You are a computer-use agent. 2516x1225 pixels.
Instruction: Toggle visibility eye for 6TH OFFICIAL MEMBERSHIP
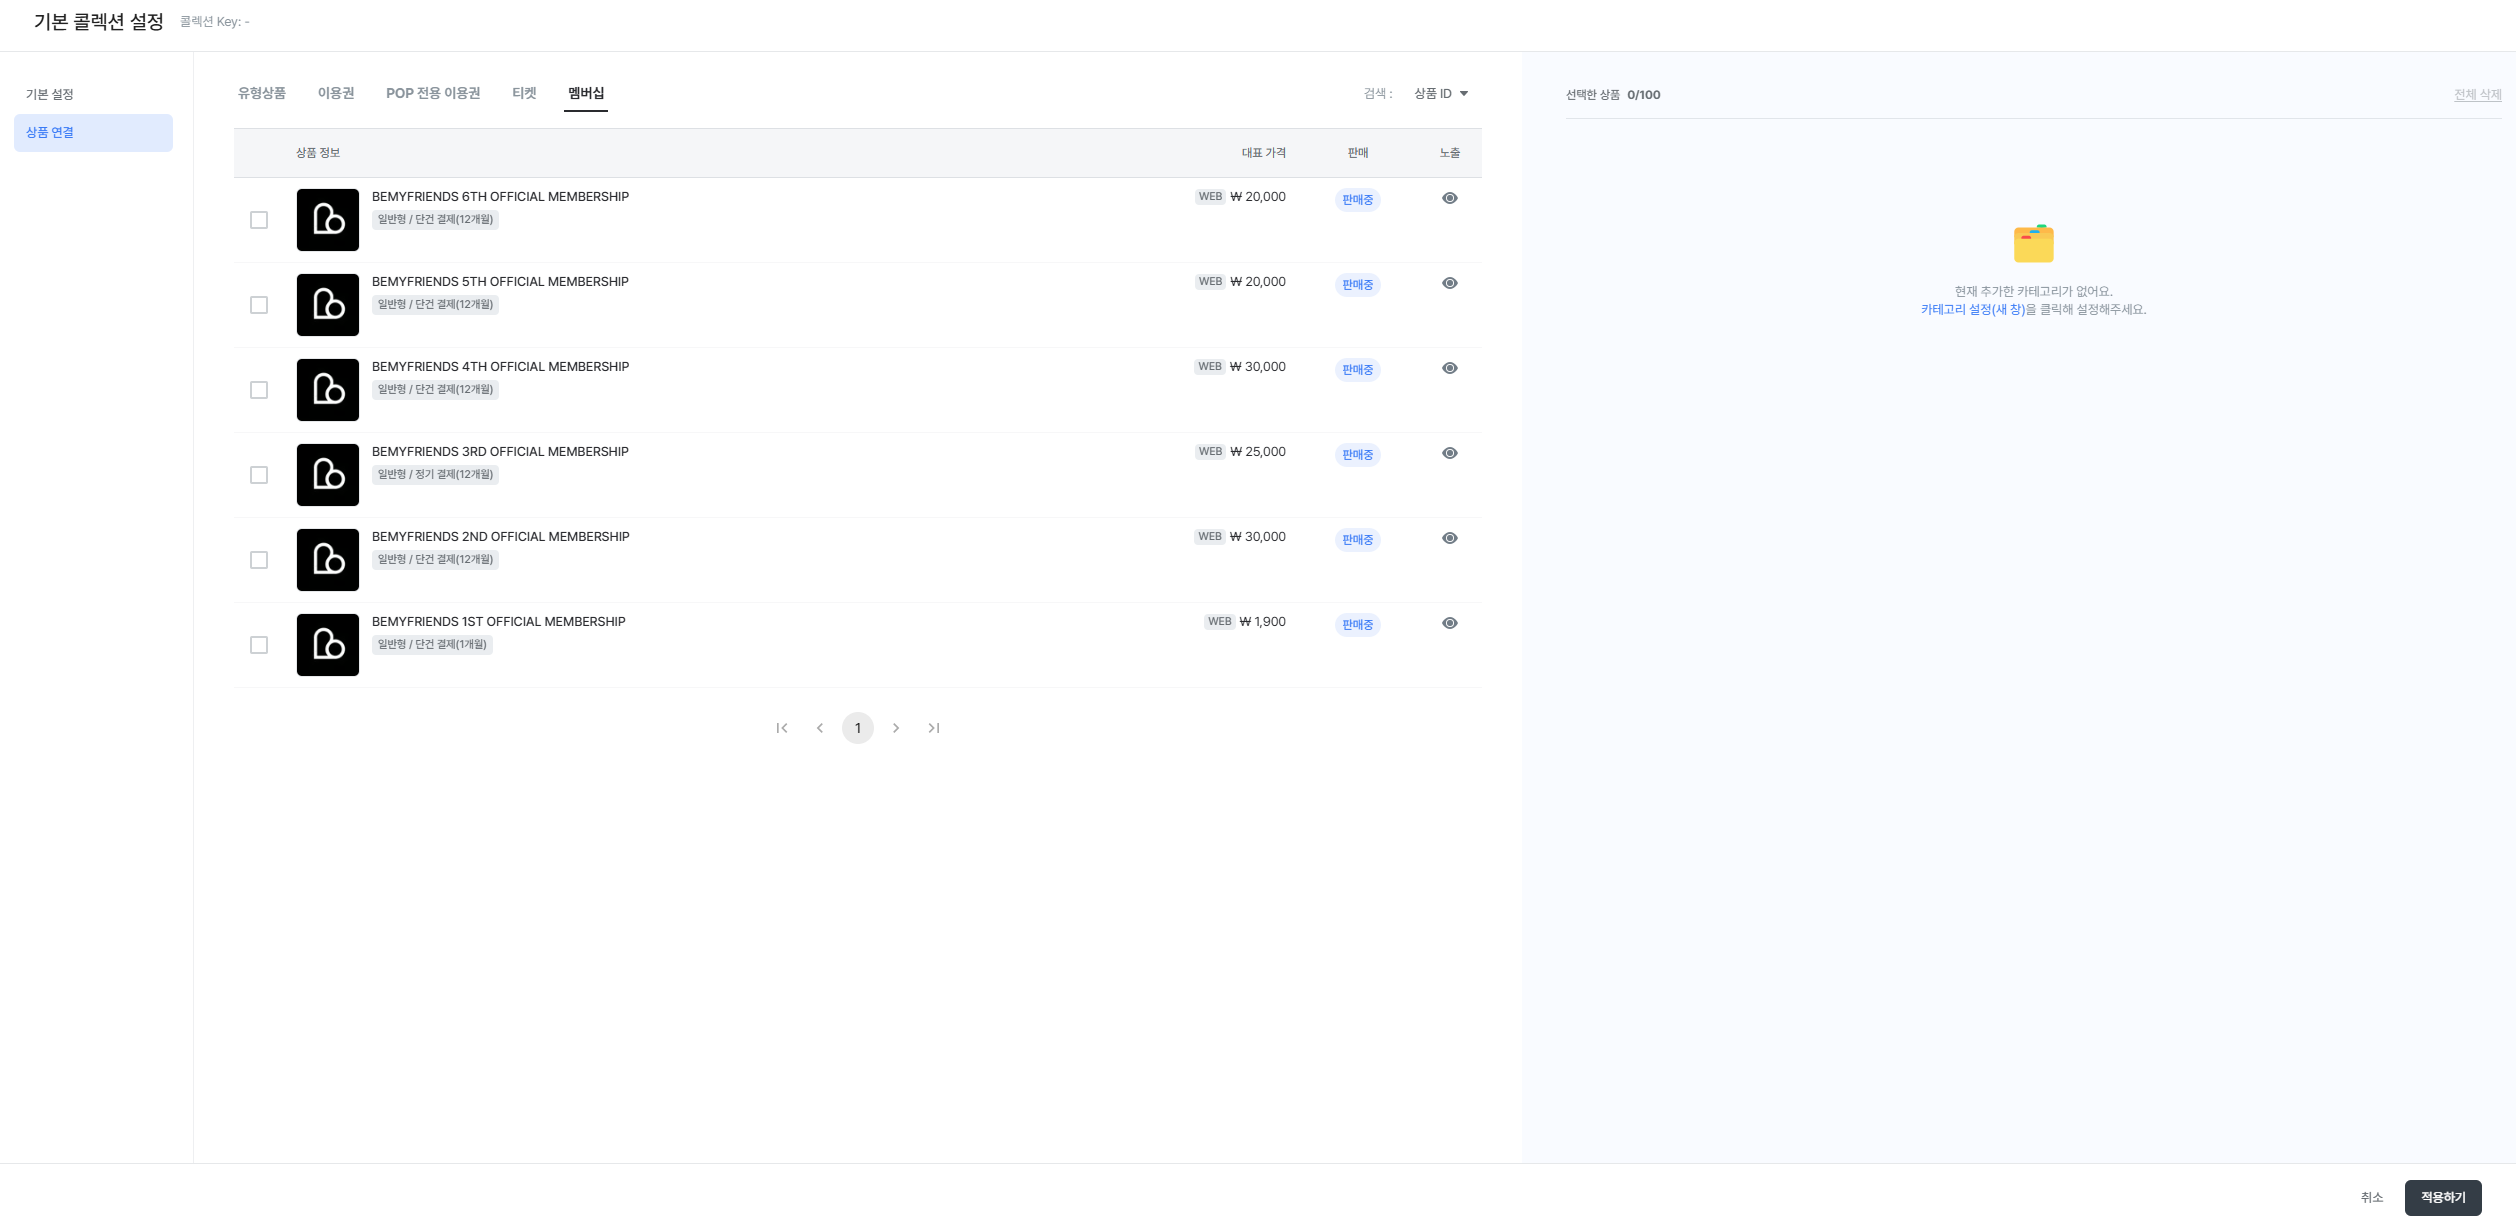pyautogui.click(x=1450, y=198)
